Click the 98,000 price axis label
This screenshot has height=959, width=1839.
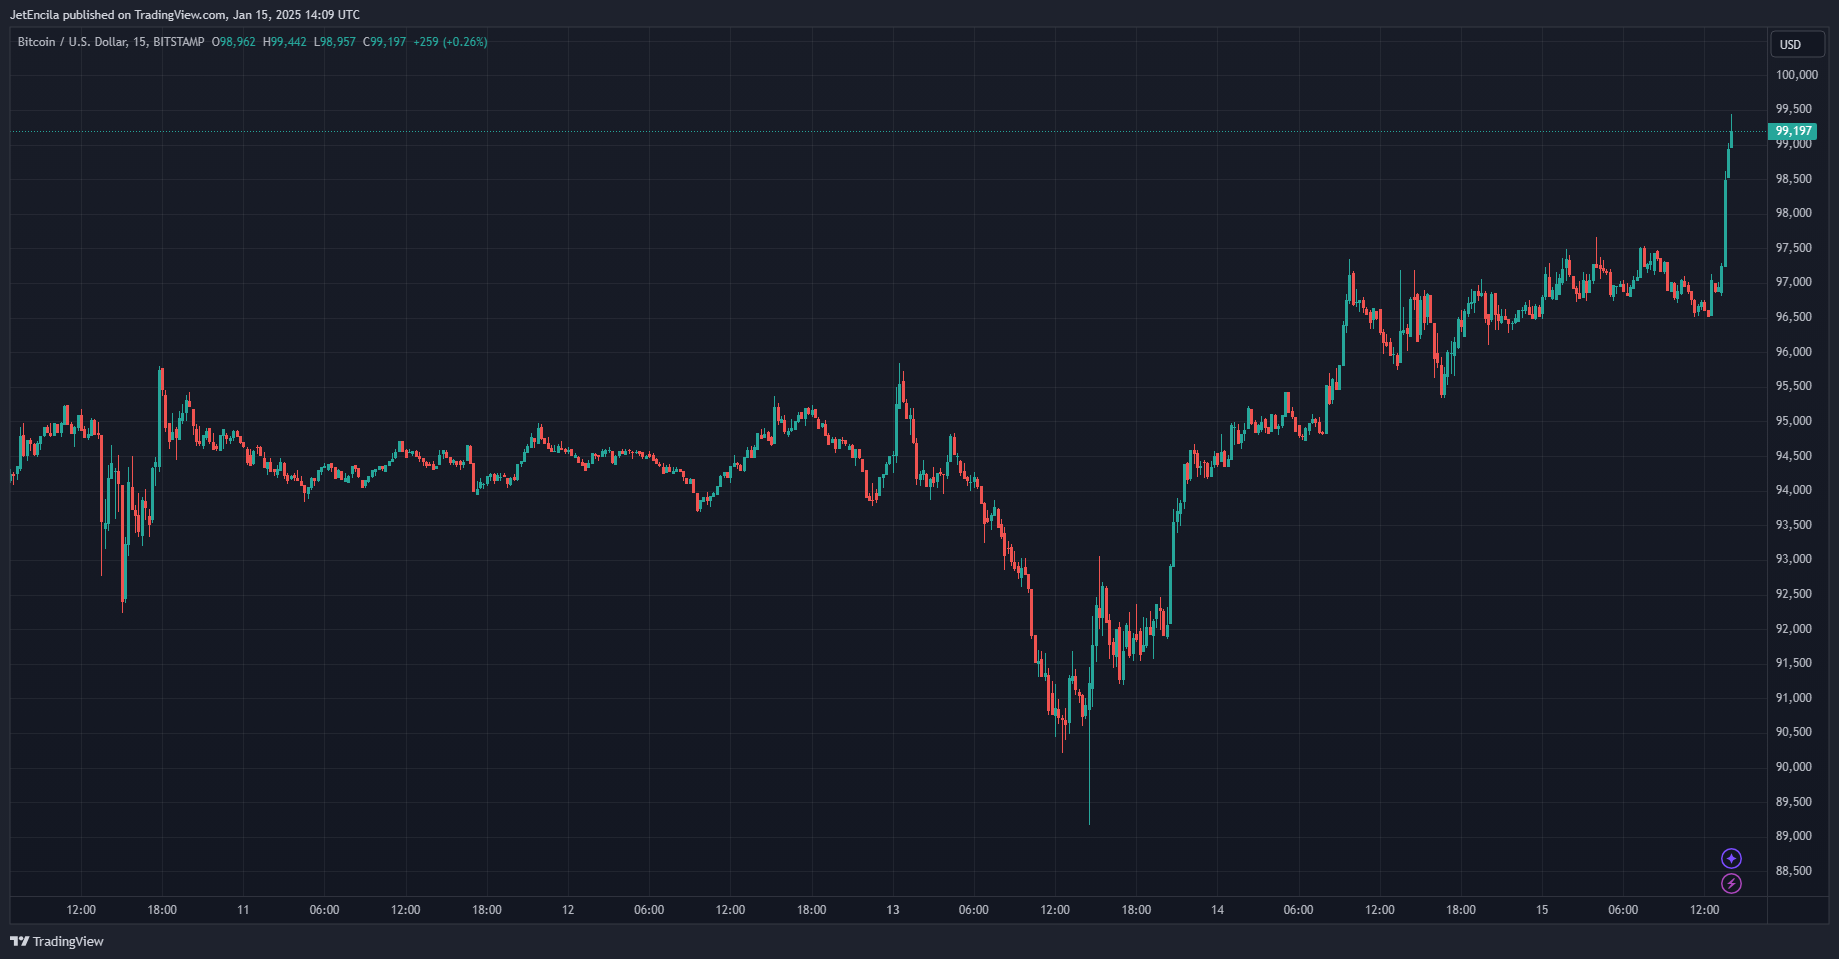[x=1793, y=213]
